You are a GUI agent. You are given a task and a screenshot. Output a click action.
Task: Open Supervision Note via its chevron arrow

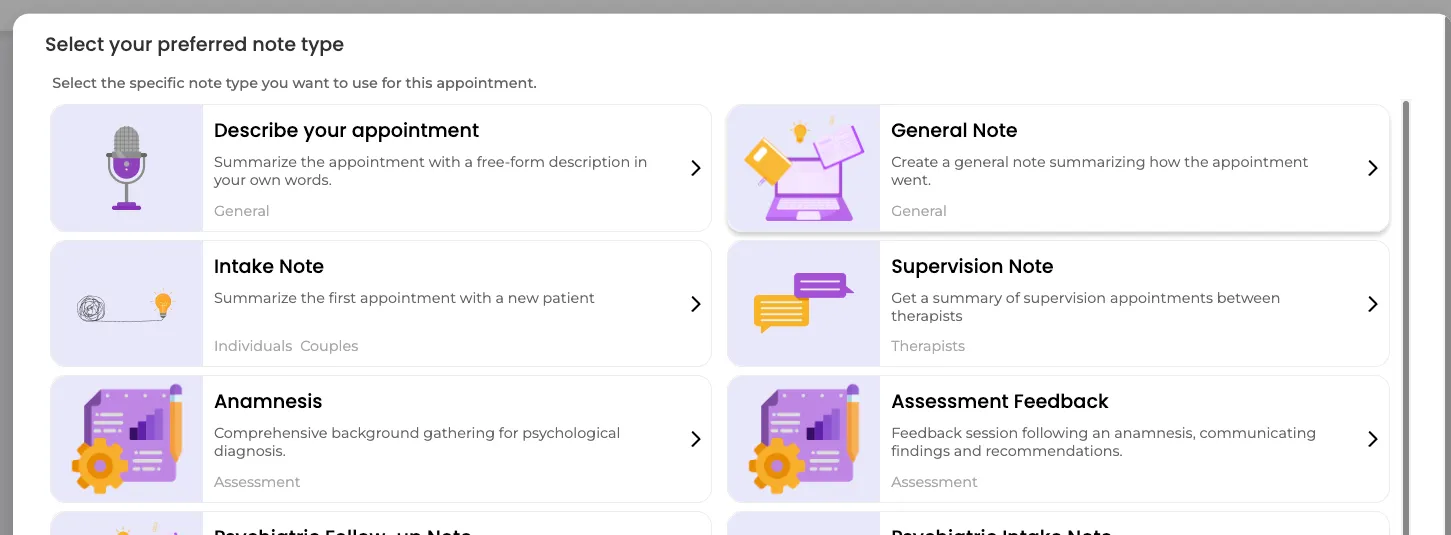[x=1373, y=304]
